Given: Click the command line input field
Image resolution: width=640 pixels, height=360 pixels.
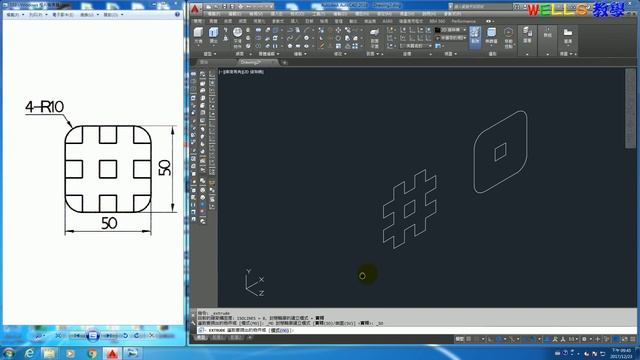Looking at the screenshot, I should click(416, 330).
